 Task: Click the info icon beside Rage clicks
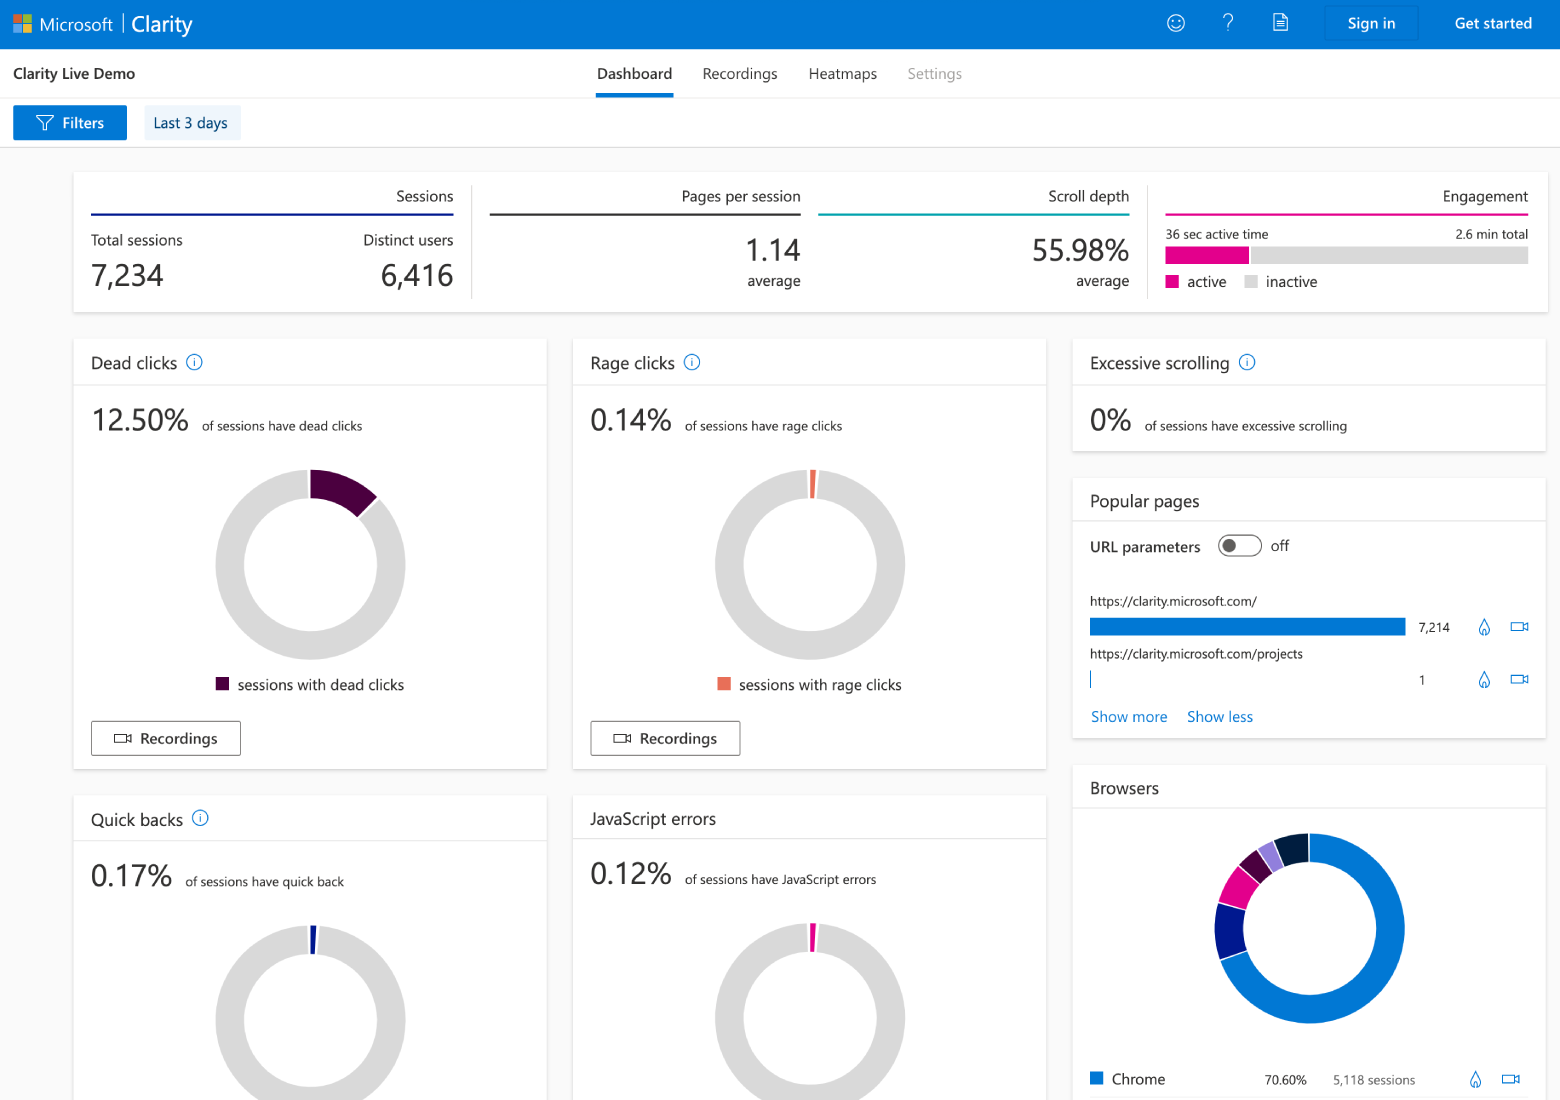point(692,362)
